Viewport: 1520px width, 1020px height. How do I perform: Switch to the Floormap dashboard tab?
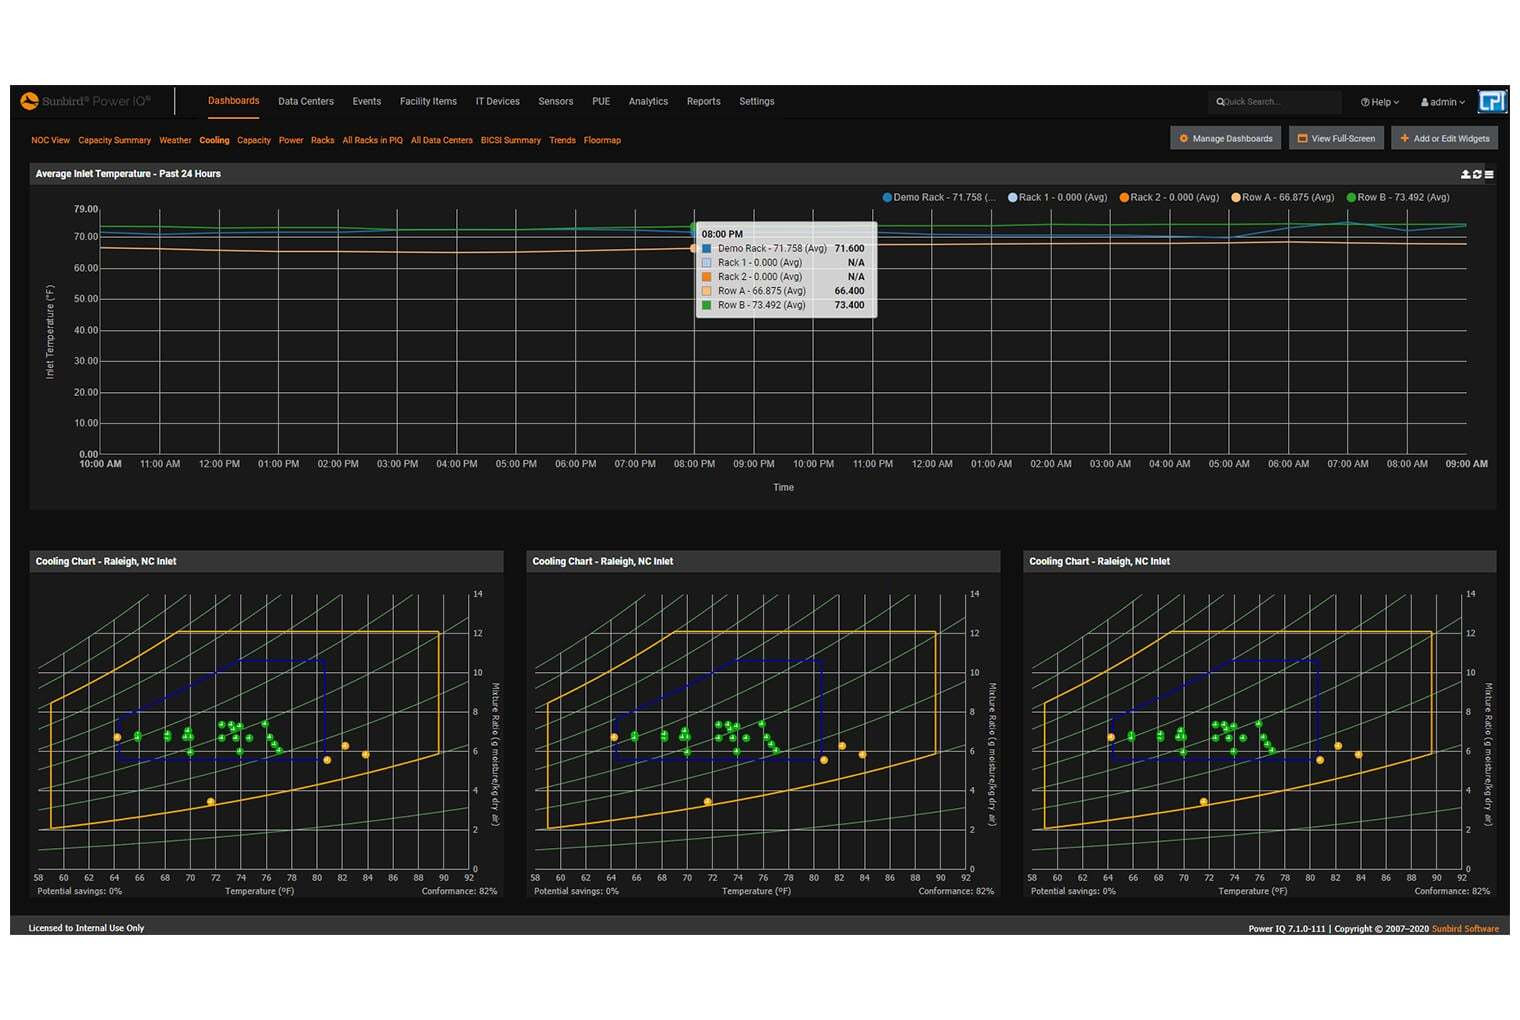click(602, 141)
